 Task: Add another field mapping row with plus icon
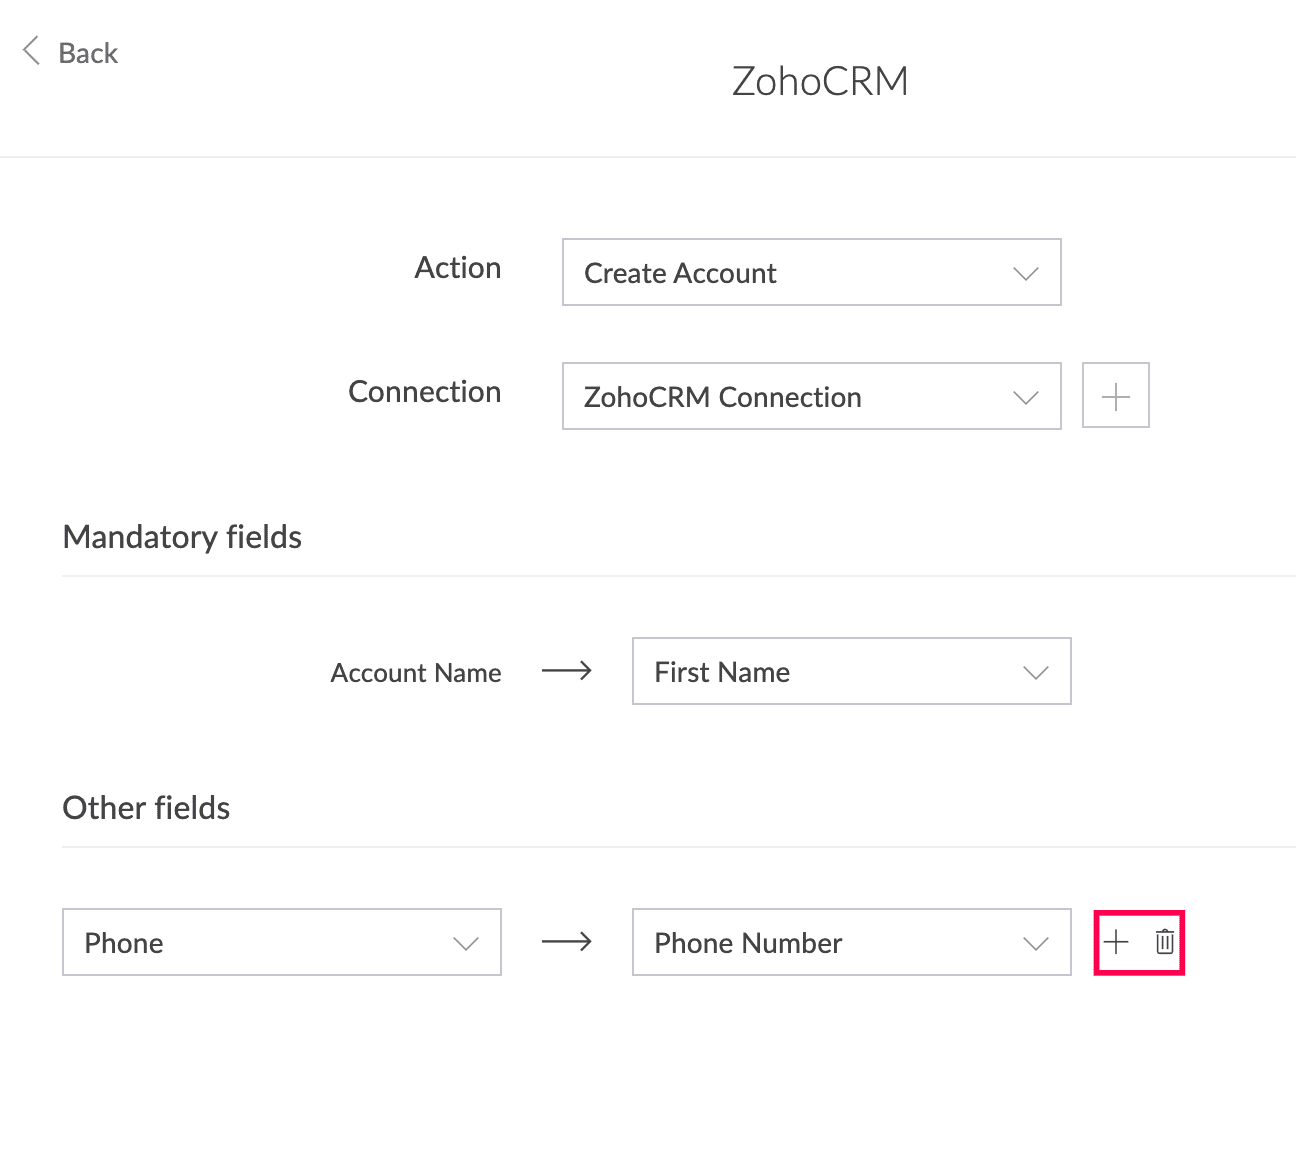coord(1116,941)
